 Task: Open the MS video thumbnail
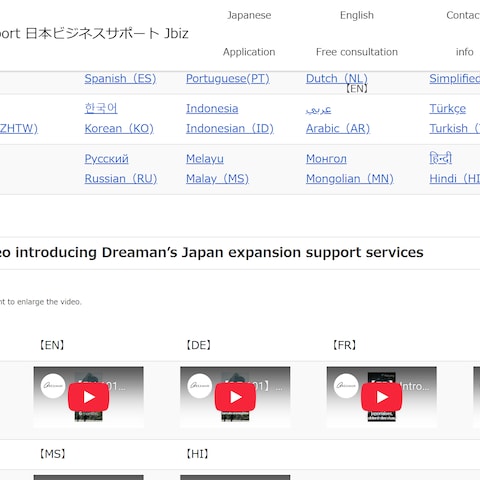89,477
